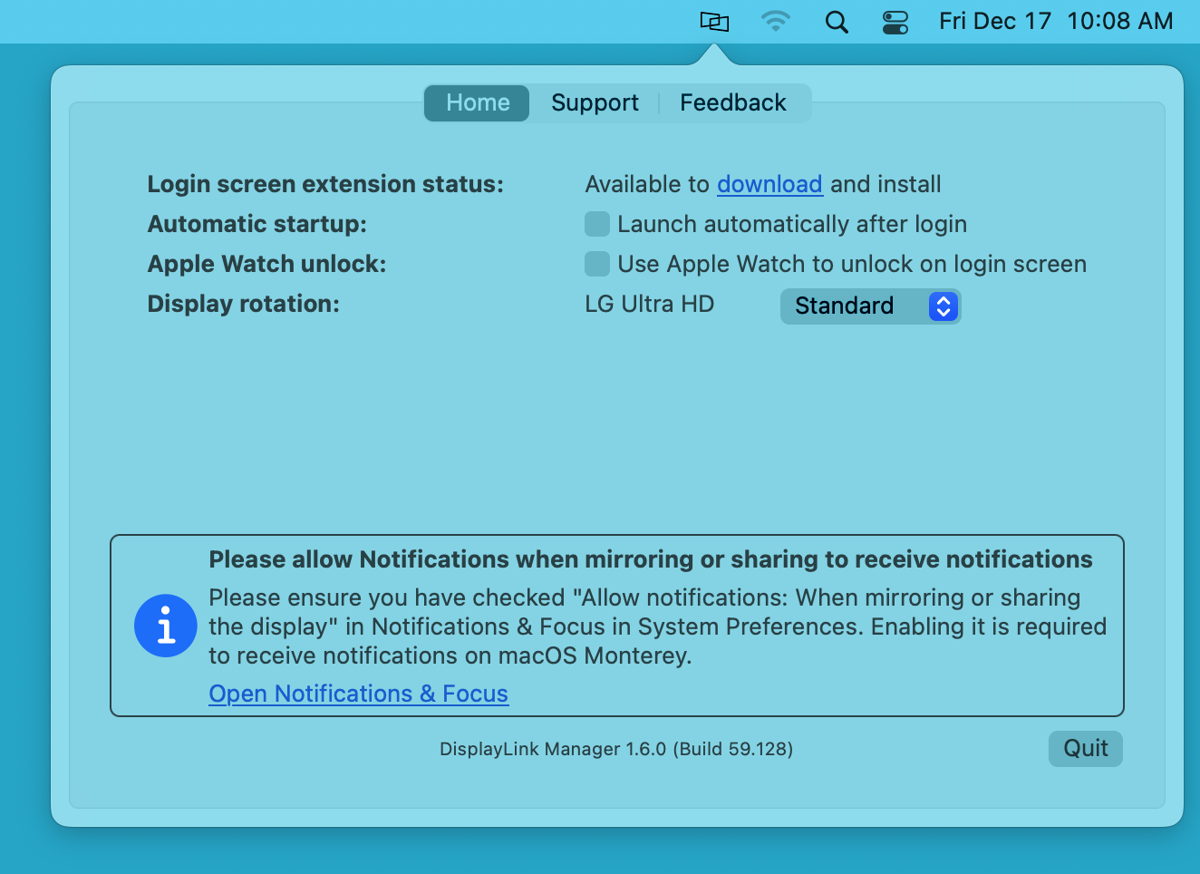Open Spotlight with the magnifying glass icon

pos(836,21)
